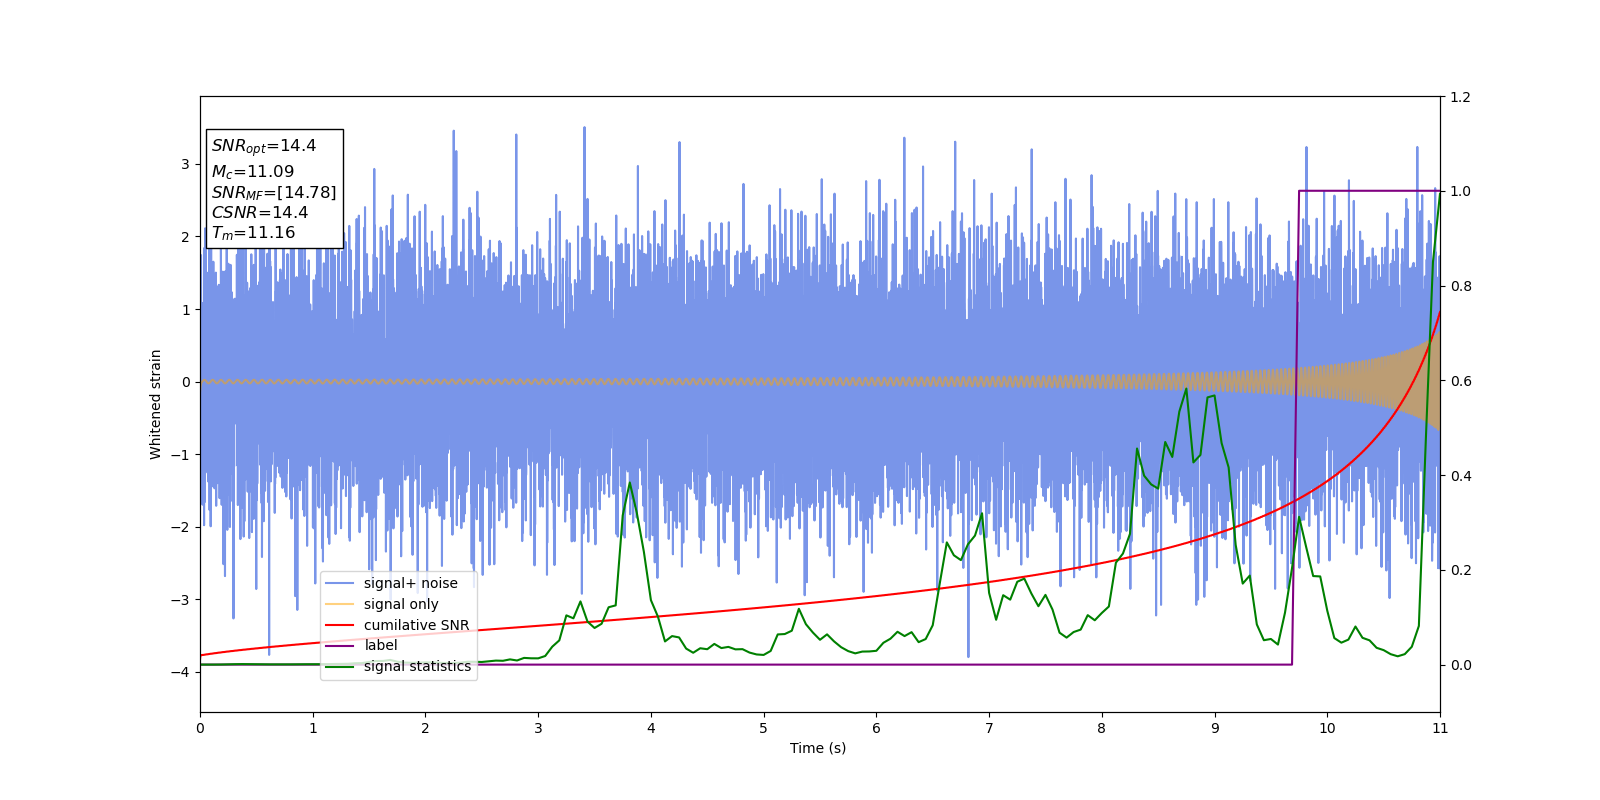Click the blue signal+ noise legend line
This screenshot has width=1600, height=800.
tap(340, 583)
